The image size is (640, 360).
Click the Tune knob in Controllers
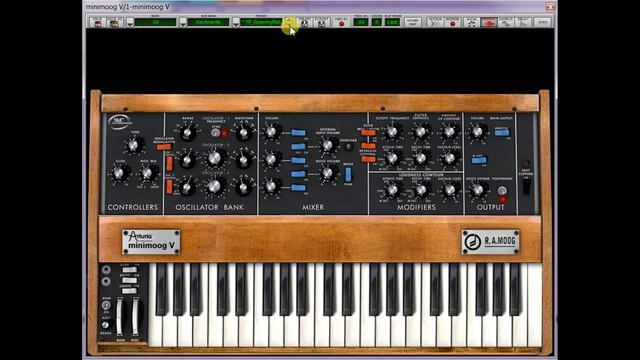[x=133, y=145]
